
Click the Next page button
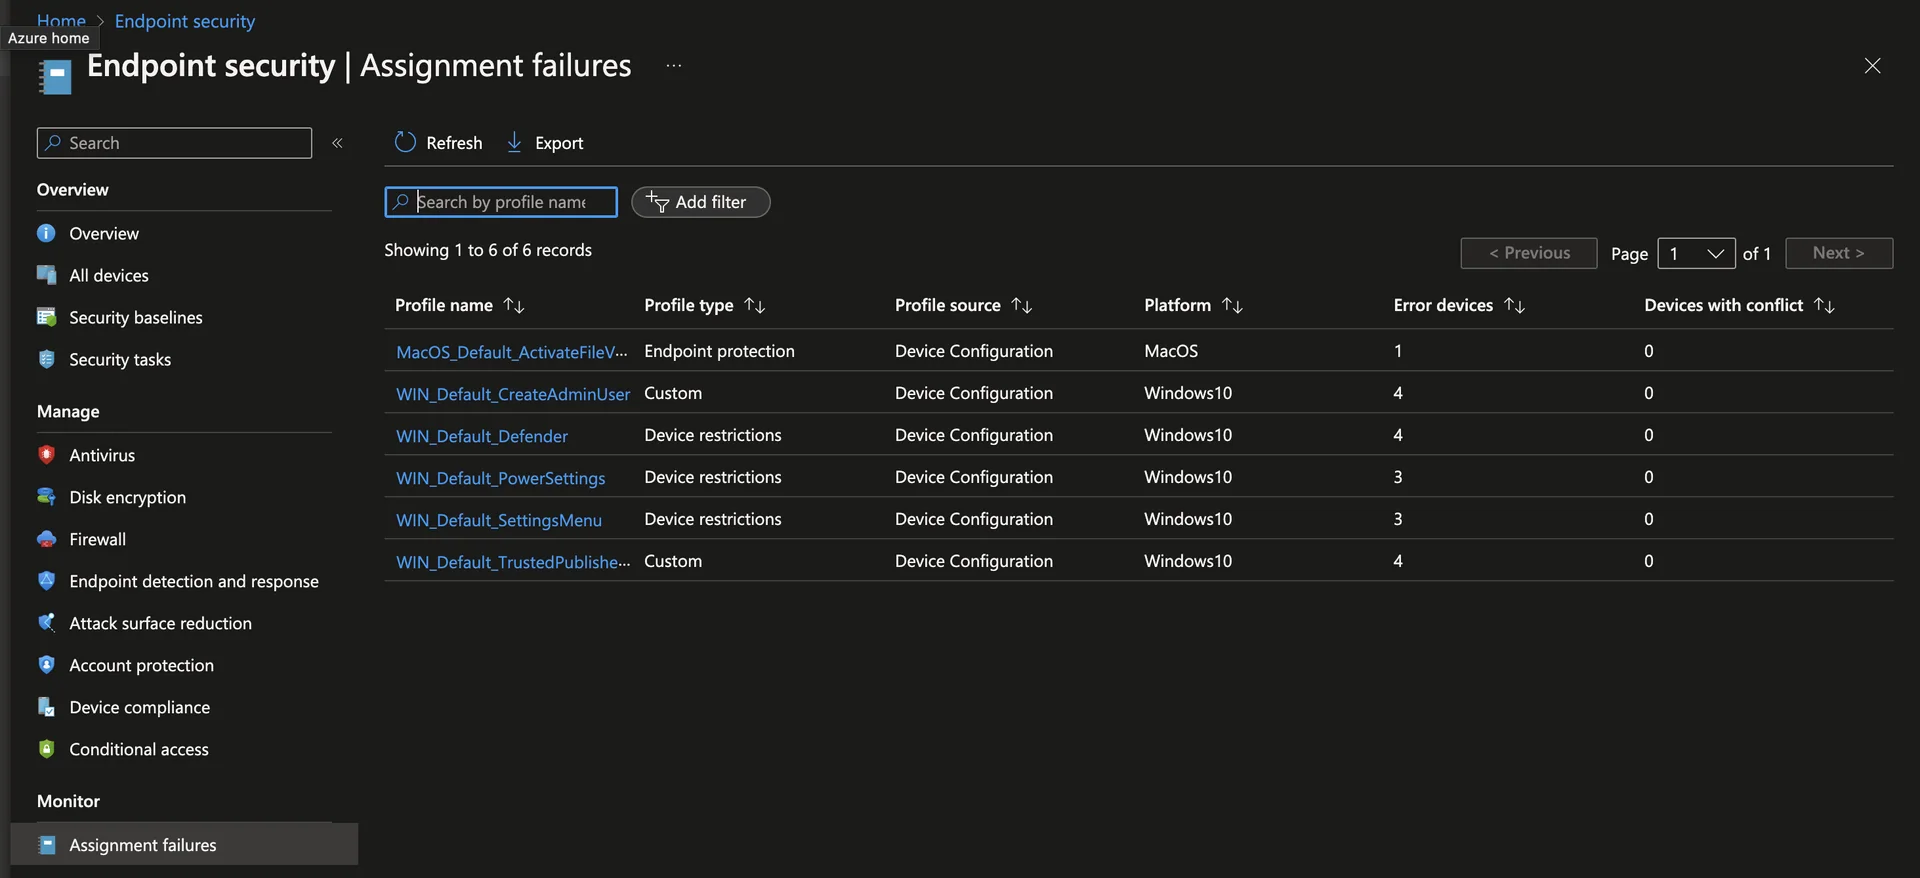pos(1839,253)
